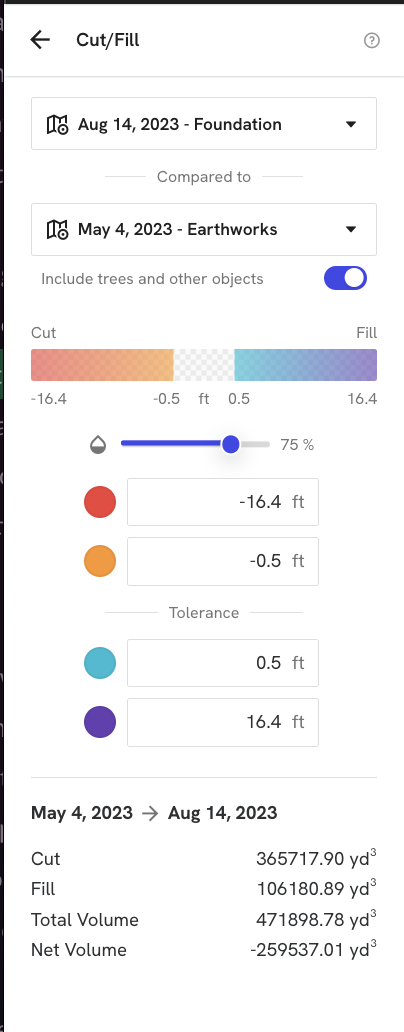This screenshot has width=404, height=1032.
Task: Click the -0.5 ft input field
Action: [223, 561]
